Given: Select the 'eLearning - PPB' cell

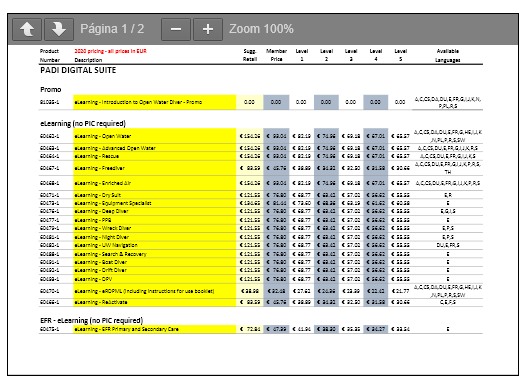Looking at the screenshot, I should point(155,220).
